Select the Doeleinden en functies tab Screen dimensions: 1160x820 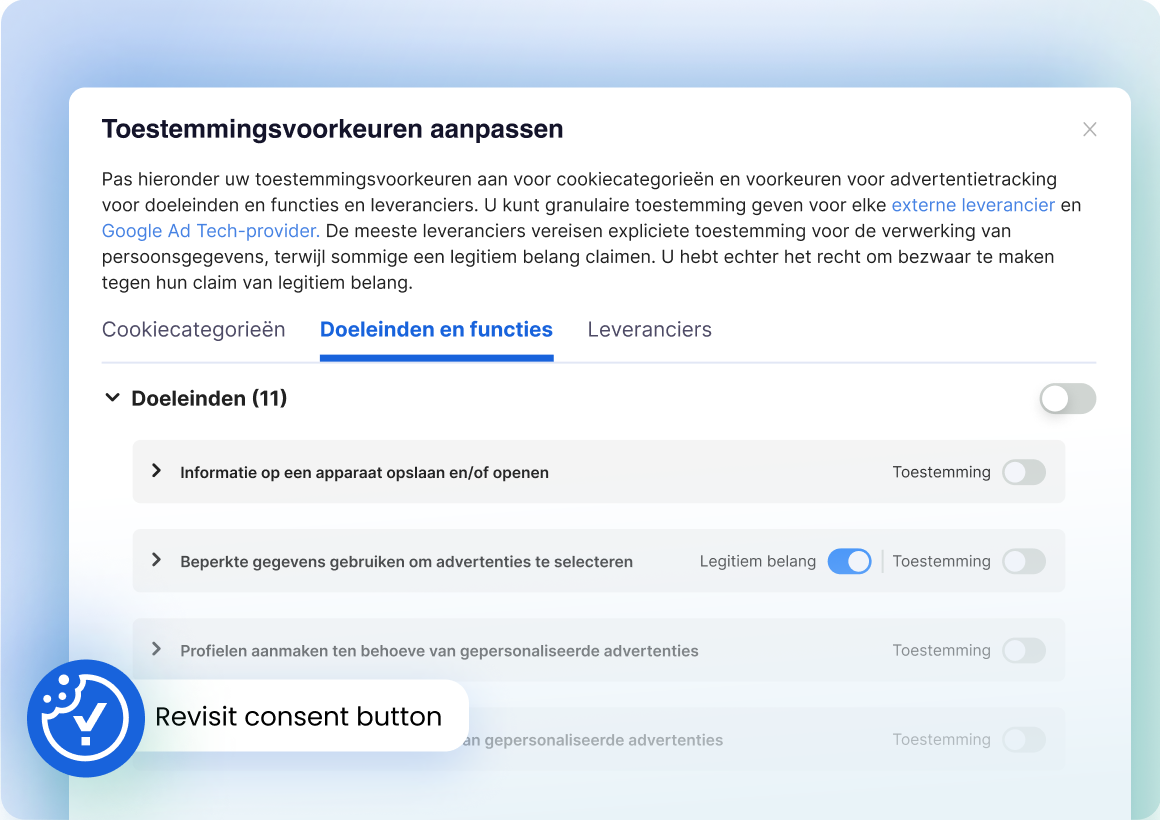pyautogui.click(x=436, y=330)
